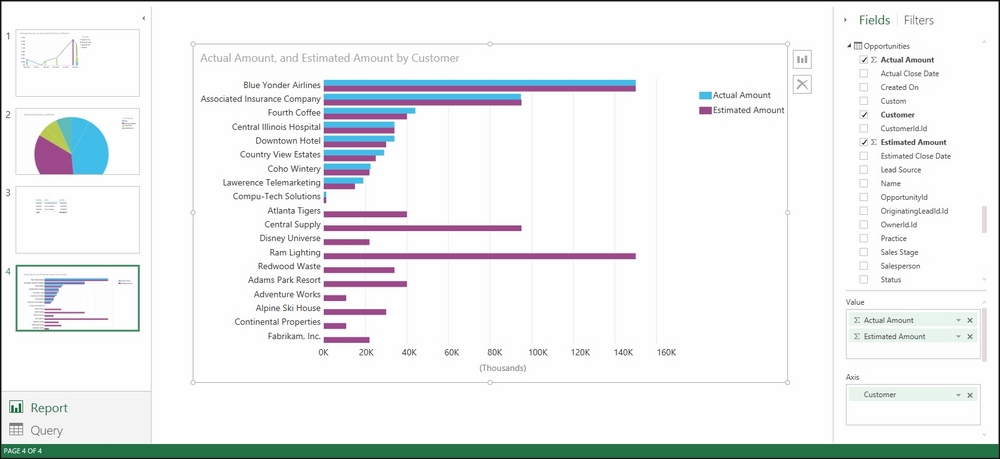Click the Compu-Tech Solutions axis label

277,196
